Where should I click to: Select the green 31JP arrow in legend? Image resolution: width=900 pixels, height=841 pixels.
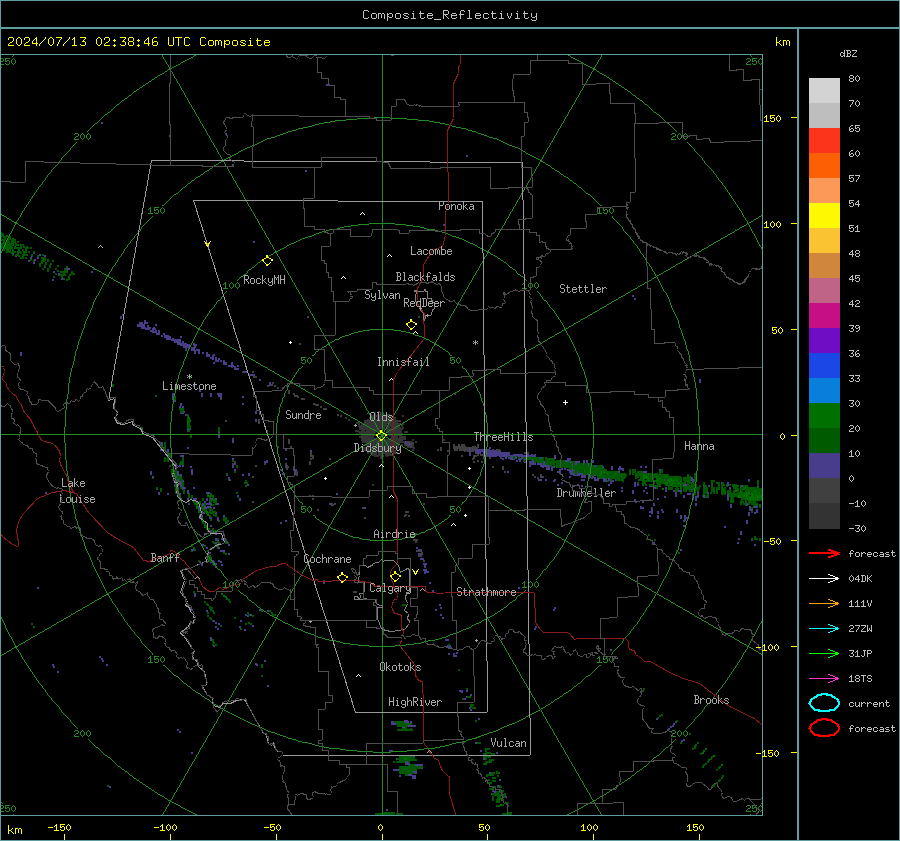coord(824,653)
